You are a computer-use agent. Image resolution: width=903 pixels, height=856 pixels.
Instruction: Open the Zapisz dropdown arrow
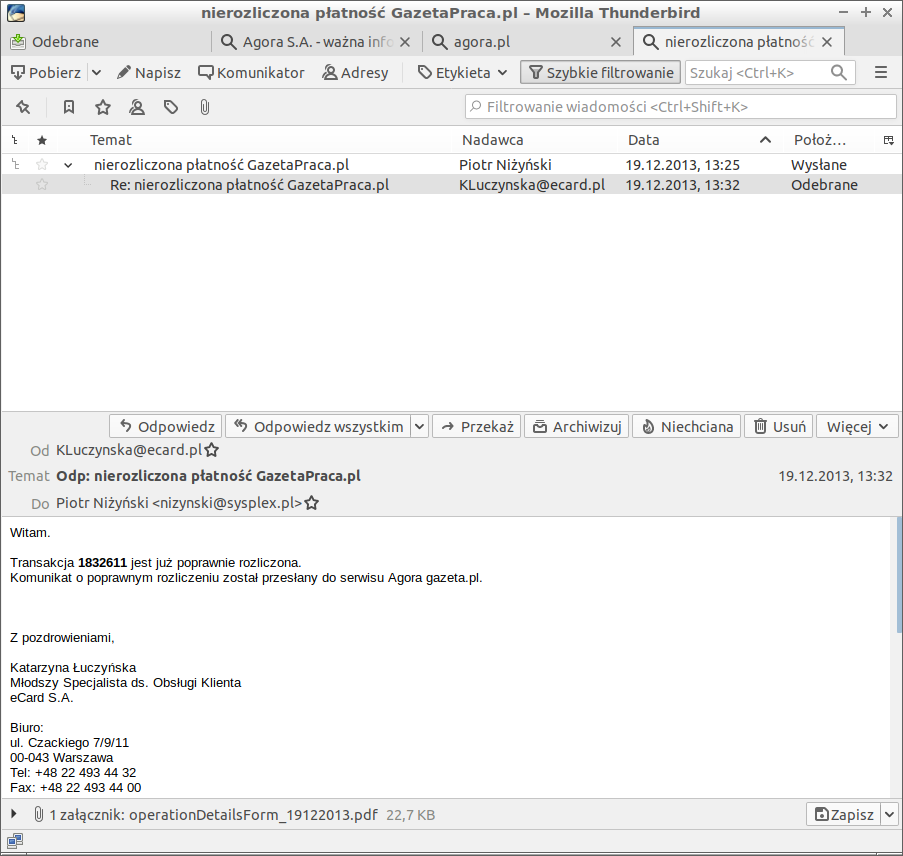pos(889,815)
